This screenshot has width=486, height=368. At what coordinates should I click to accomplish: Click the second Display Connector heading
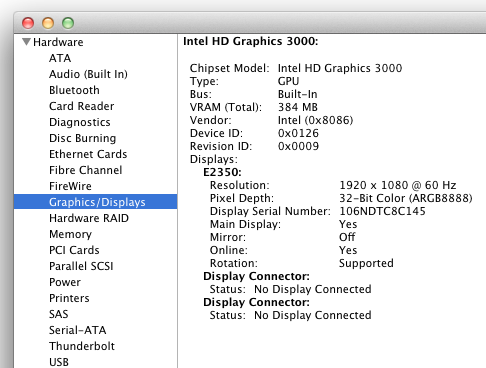(x=256, y=302)
